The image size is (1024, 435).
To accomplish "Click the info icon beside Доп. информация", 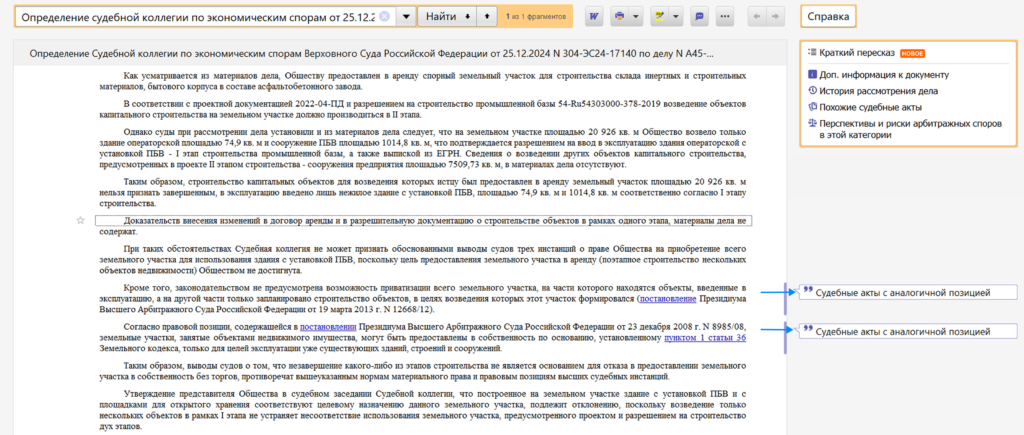I will [812, 75].
